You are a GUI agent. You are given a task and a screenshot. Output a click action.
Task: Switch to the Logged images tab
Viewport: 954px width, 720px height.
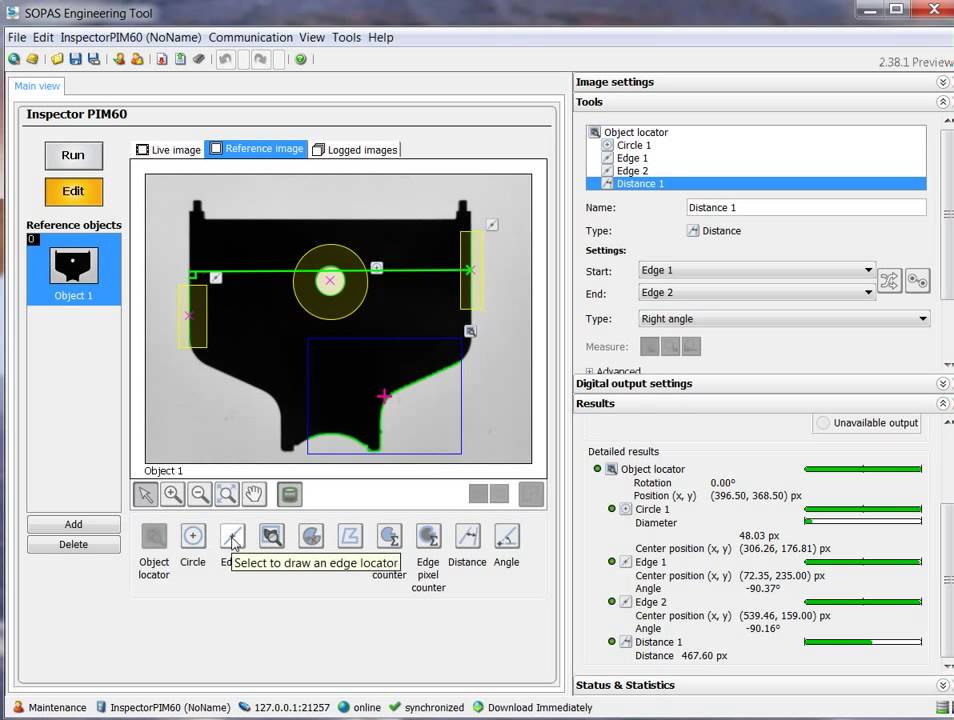tap(355, 150)
